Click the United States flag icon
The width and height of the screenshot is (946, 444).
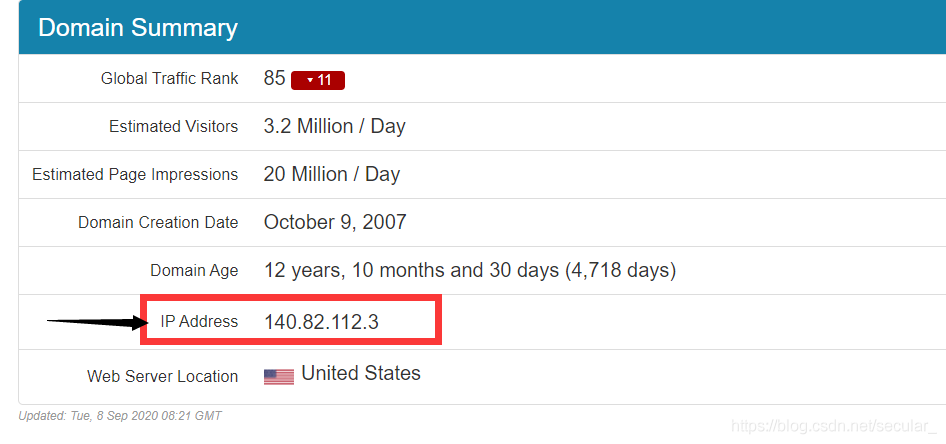[x=279, y=377]
